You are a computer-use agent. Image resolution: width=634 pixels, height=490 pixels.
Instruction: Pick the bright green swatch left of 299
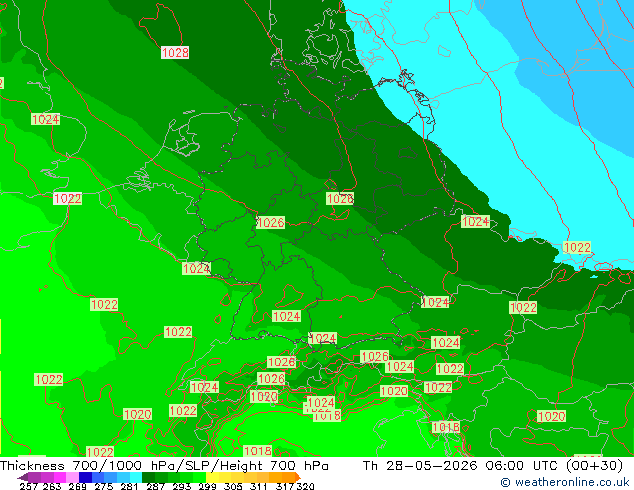tap(200, 477)
